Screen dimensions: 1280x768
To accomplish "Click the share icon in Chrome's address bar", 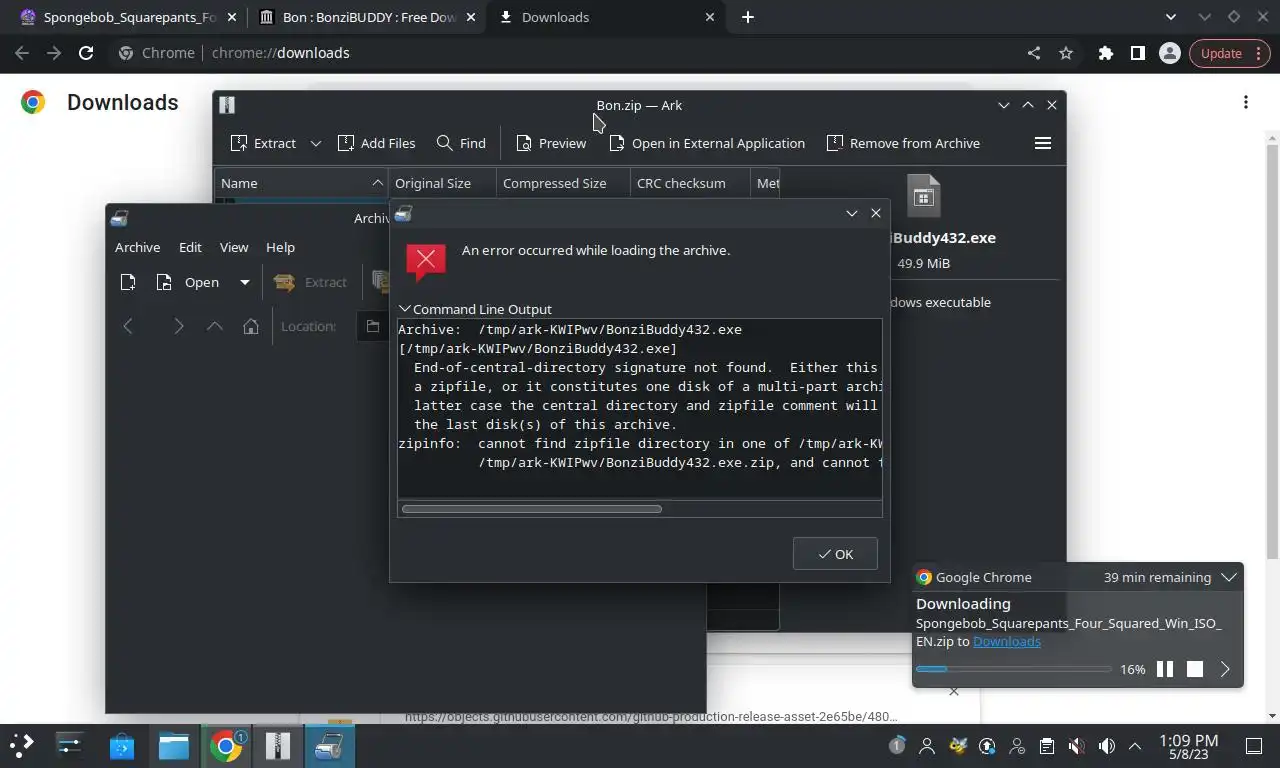I will (1034, 53).
